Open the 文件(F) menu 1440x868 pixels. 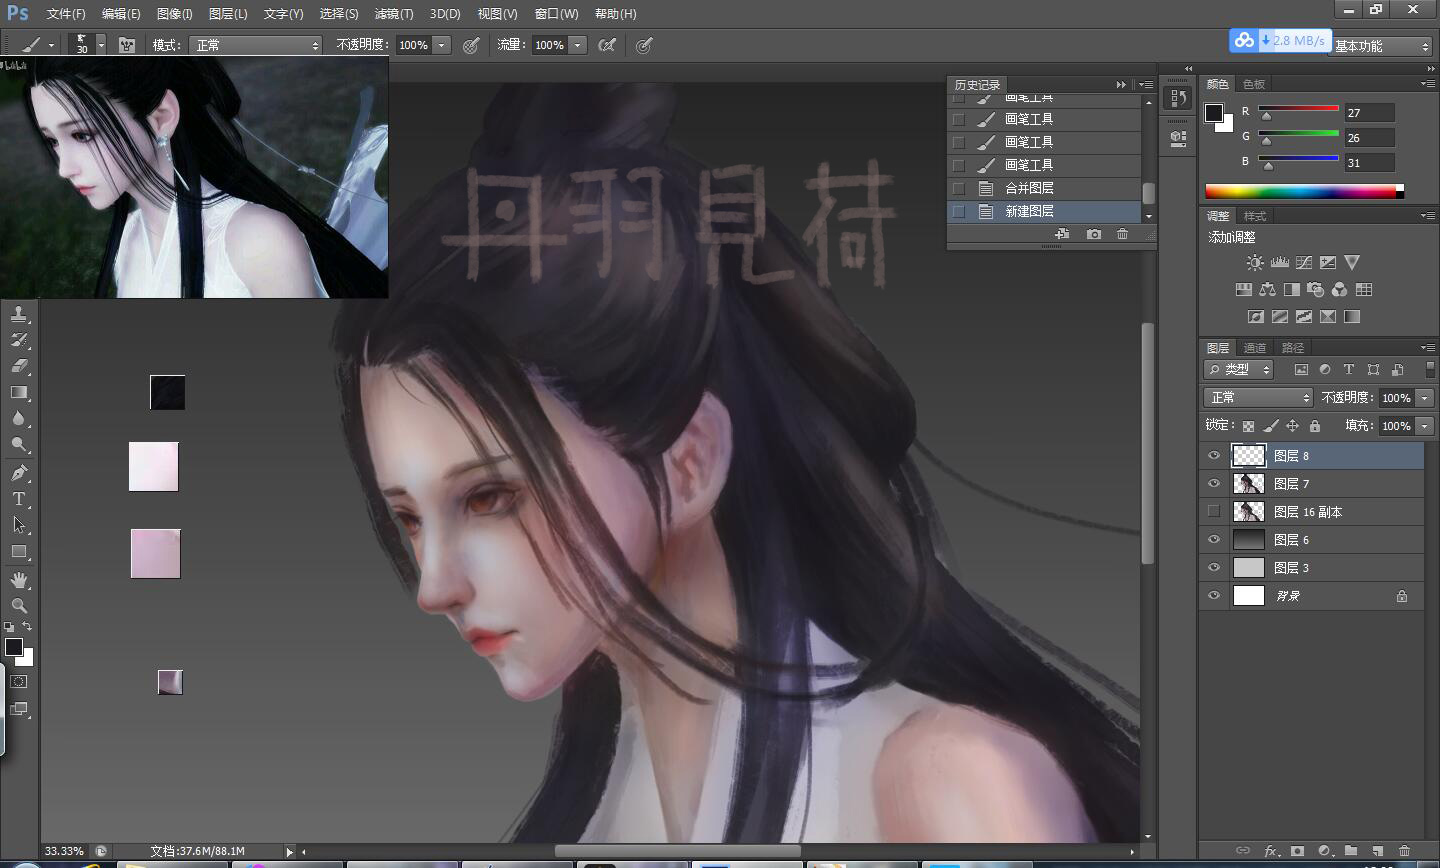66,14
